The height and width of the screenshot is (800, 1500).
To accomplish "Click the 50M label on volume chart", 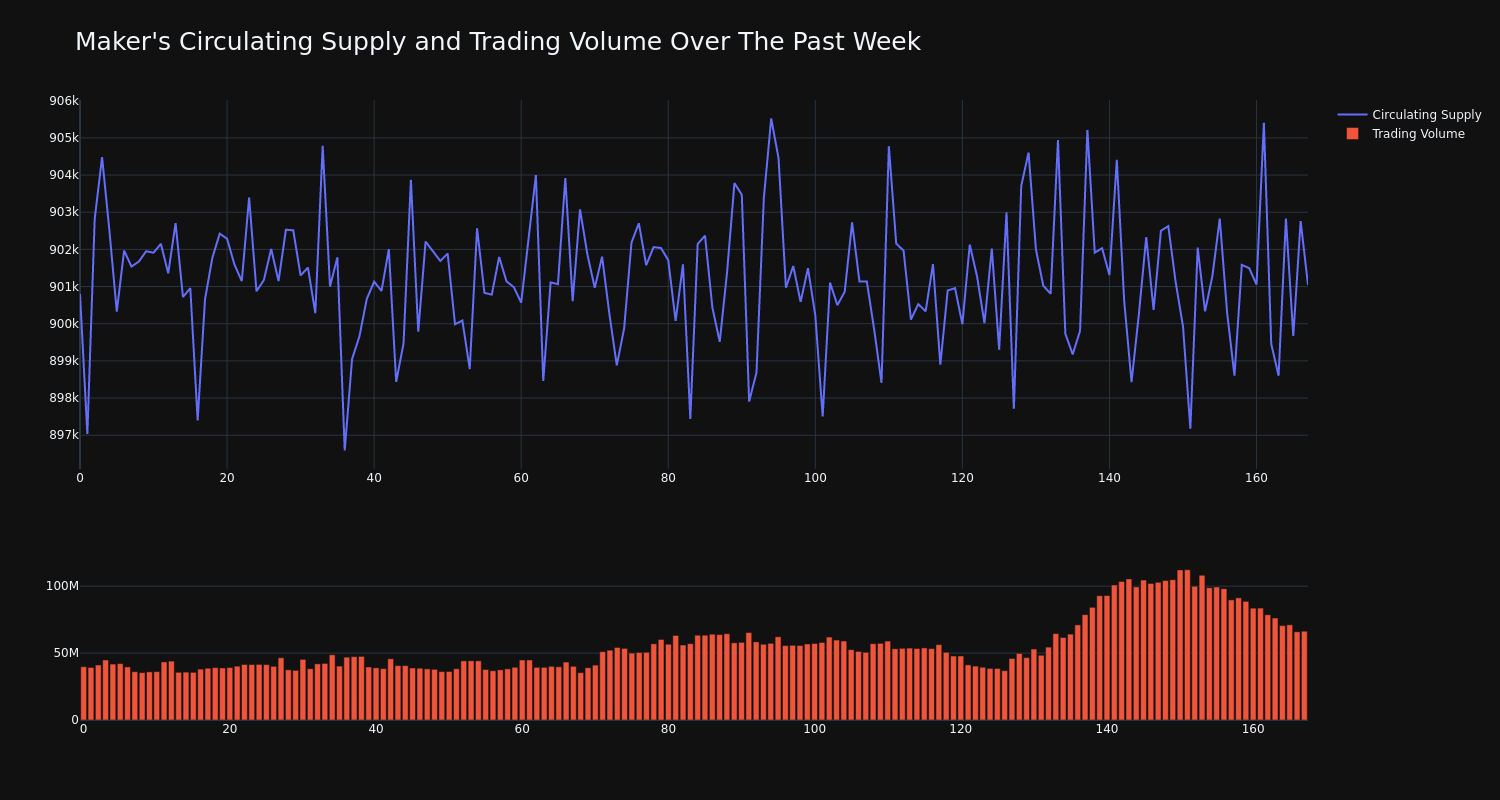I will click(65, 653).
